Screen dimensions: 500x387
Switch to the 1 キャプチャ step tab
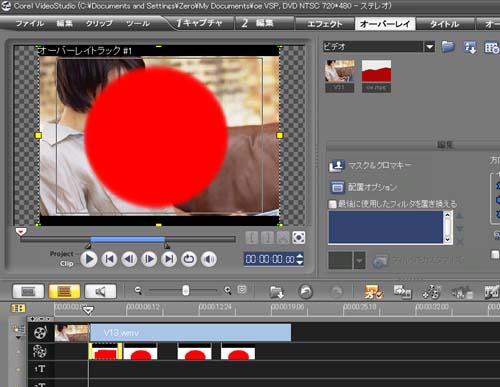coord(199,23)
